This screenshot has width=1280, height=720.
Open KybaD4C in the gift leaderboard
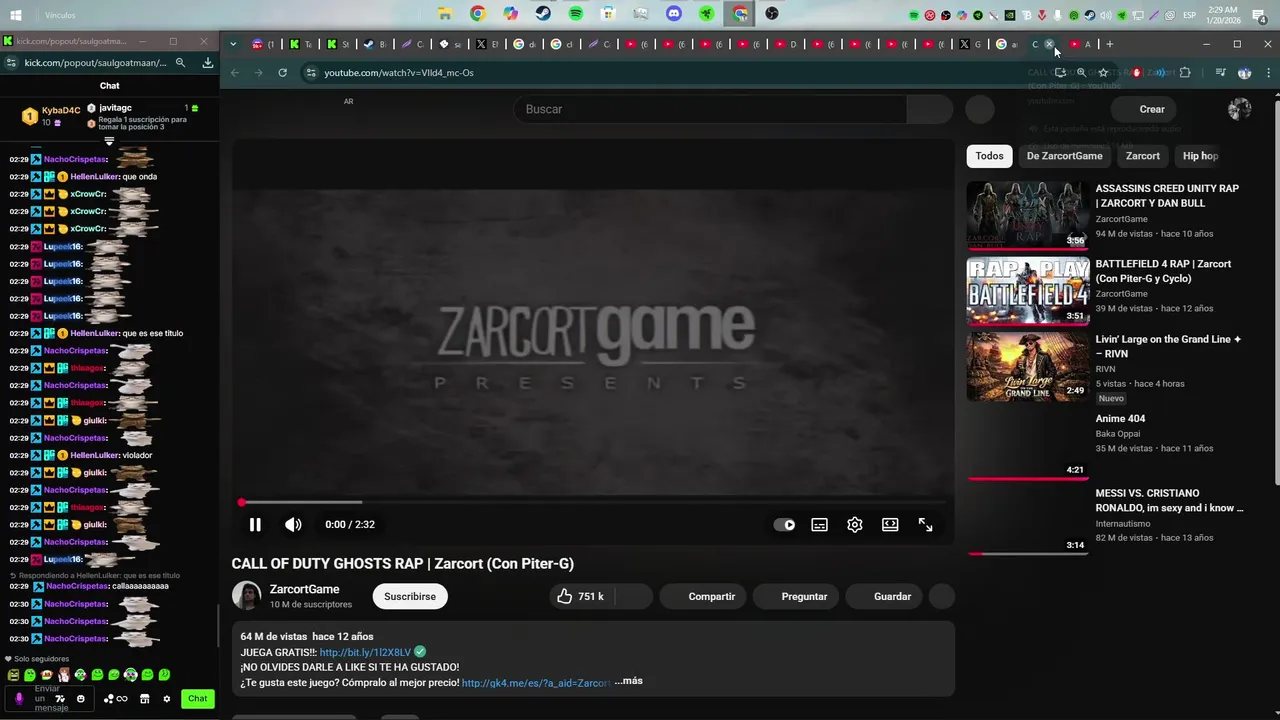tap(60, 110)
